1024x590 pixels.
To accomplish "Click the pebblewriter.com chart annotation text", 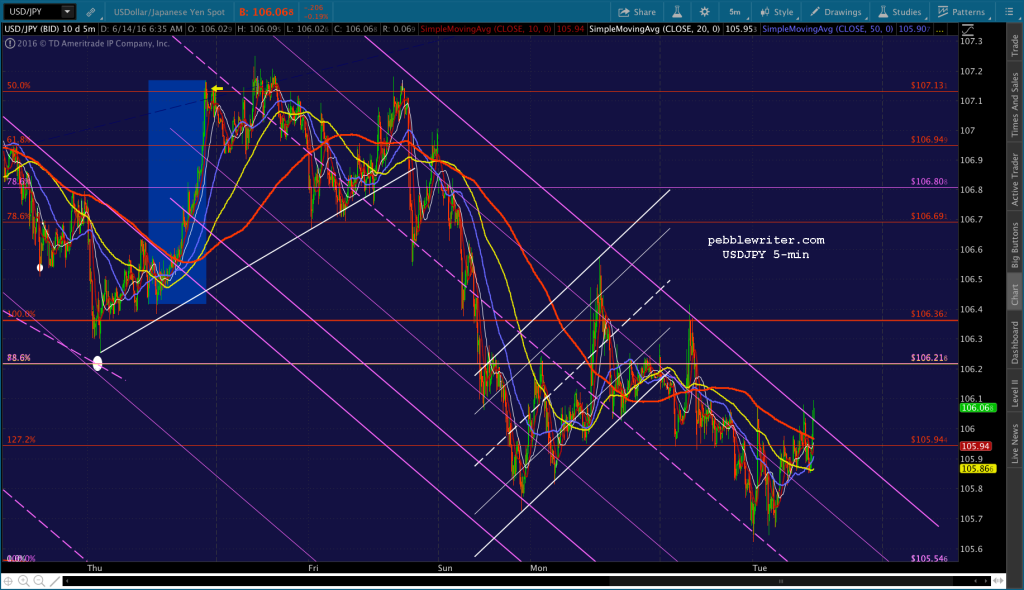I will point(766,240).
